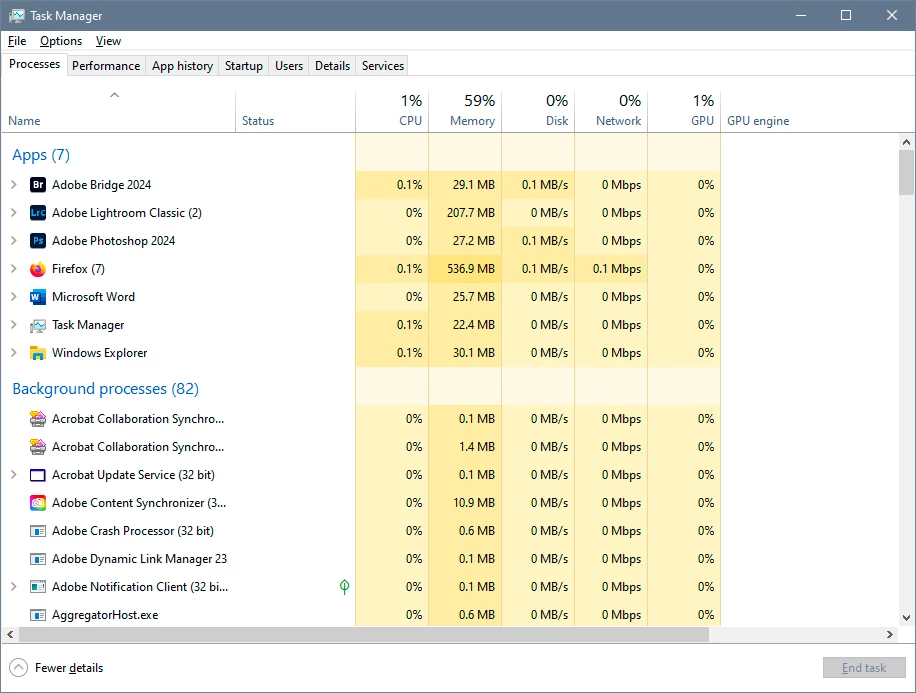The height and width of the screenshot is (693, 916).
Task: Click the Acrobat Collaboration Synchronizer icon with 1.4 MB
Action: pyautogui.click(x=37, y=447)
